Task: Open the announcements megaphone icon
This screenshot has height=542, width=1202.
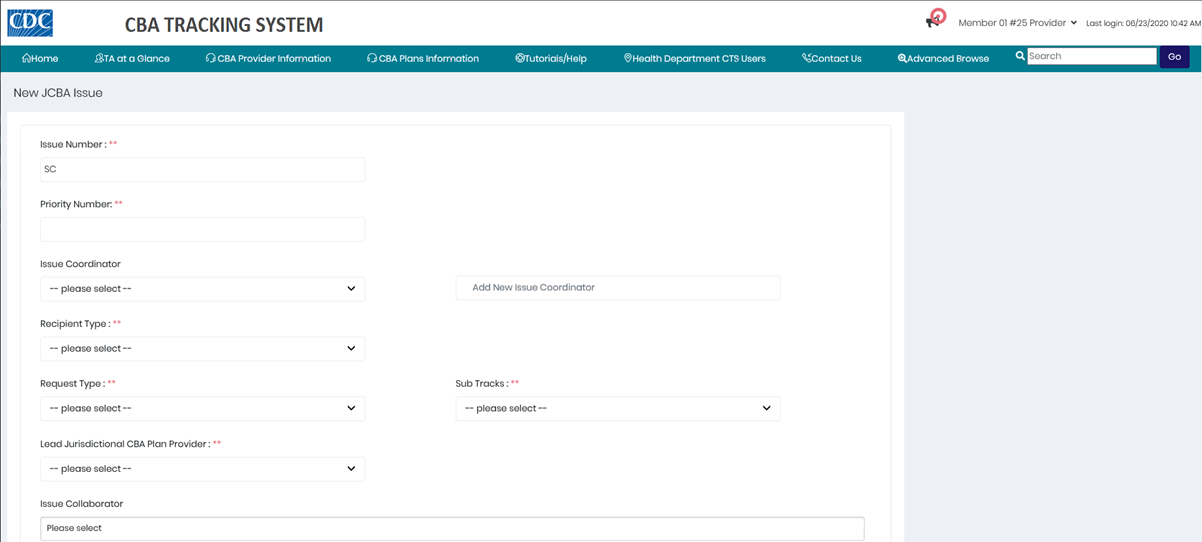Action: click(934, 20)
